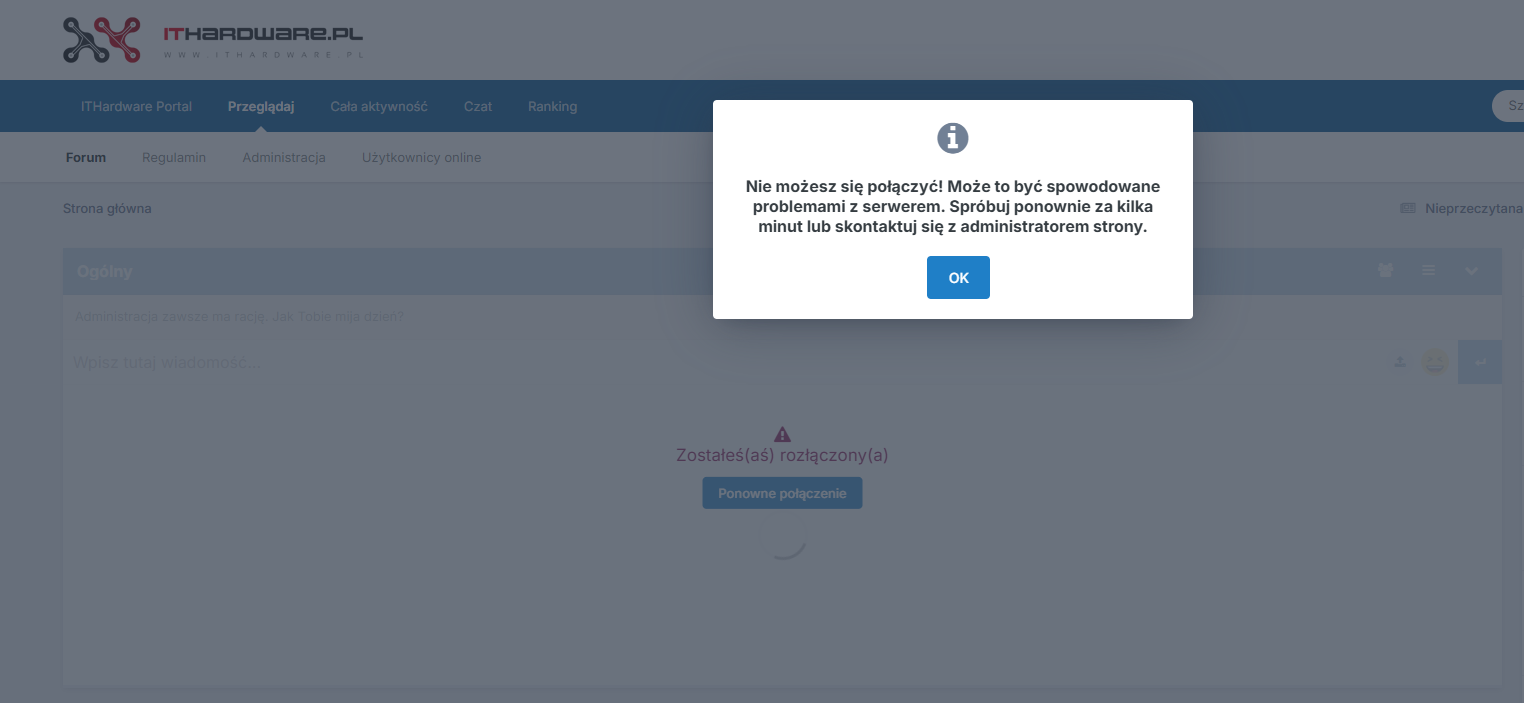Screen dimensions: 1524x703
Task: Click the 'Nie możesz się połączyć!' dialog message
Action: pos(953,207)
